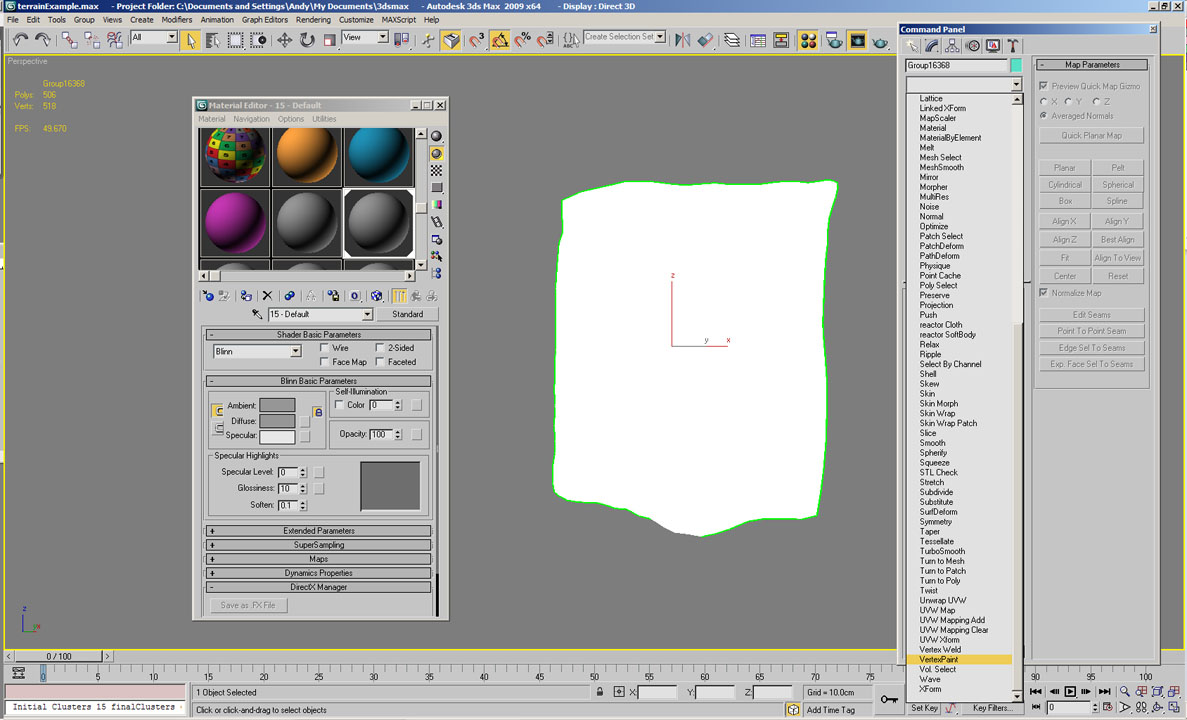Click the Standard material type button
The image size is (1187, 720).
pos(407,314)
